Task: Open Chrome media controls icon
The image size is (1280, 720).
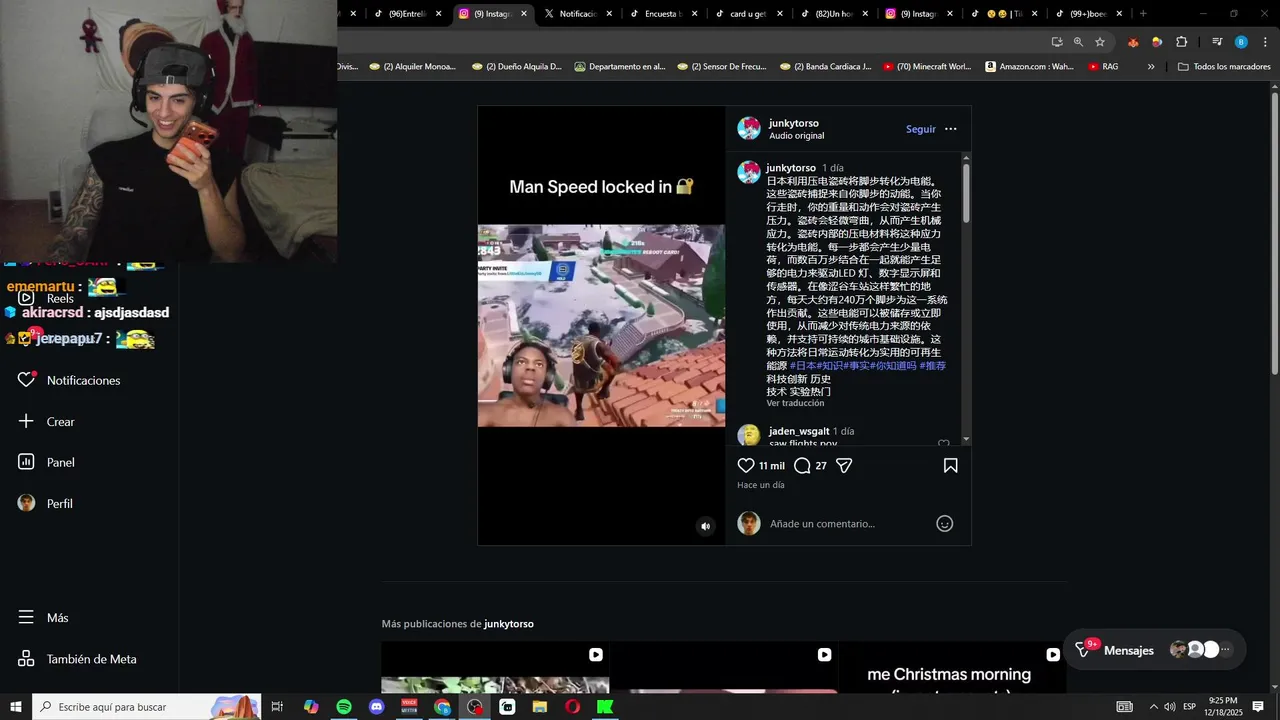Action: click(1217, 42)
